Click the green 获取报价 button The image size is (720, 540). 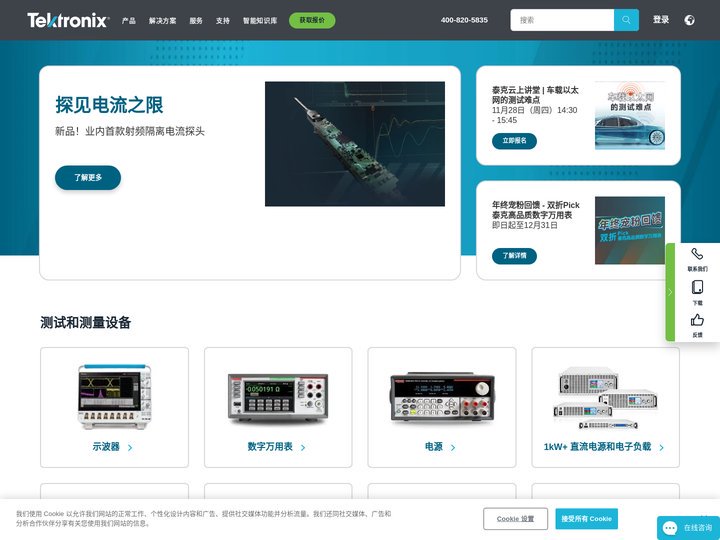(x=312, y=20)
